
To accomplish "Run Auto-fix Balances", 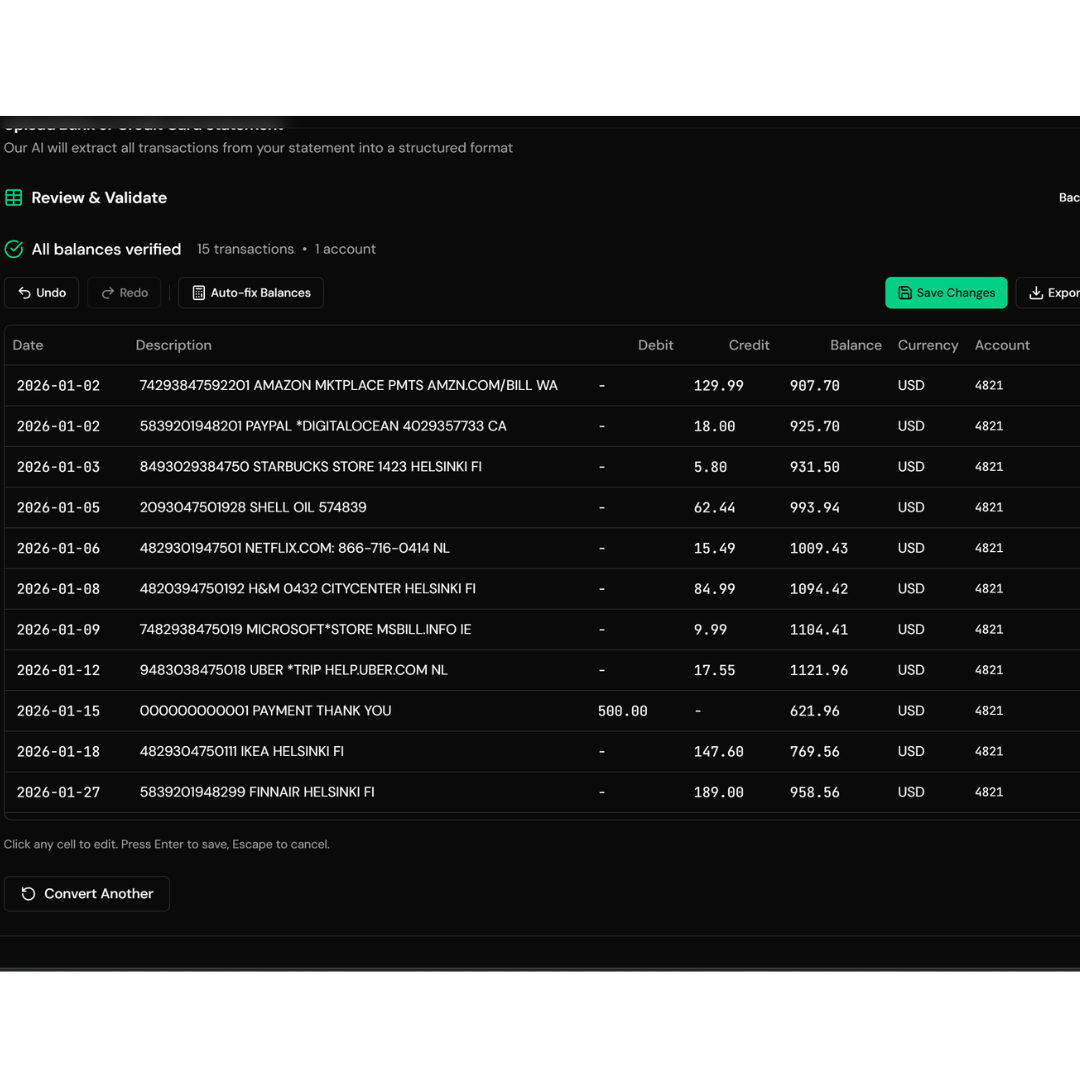I will (x=250, y=292).
